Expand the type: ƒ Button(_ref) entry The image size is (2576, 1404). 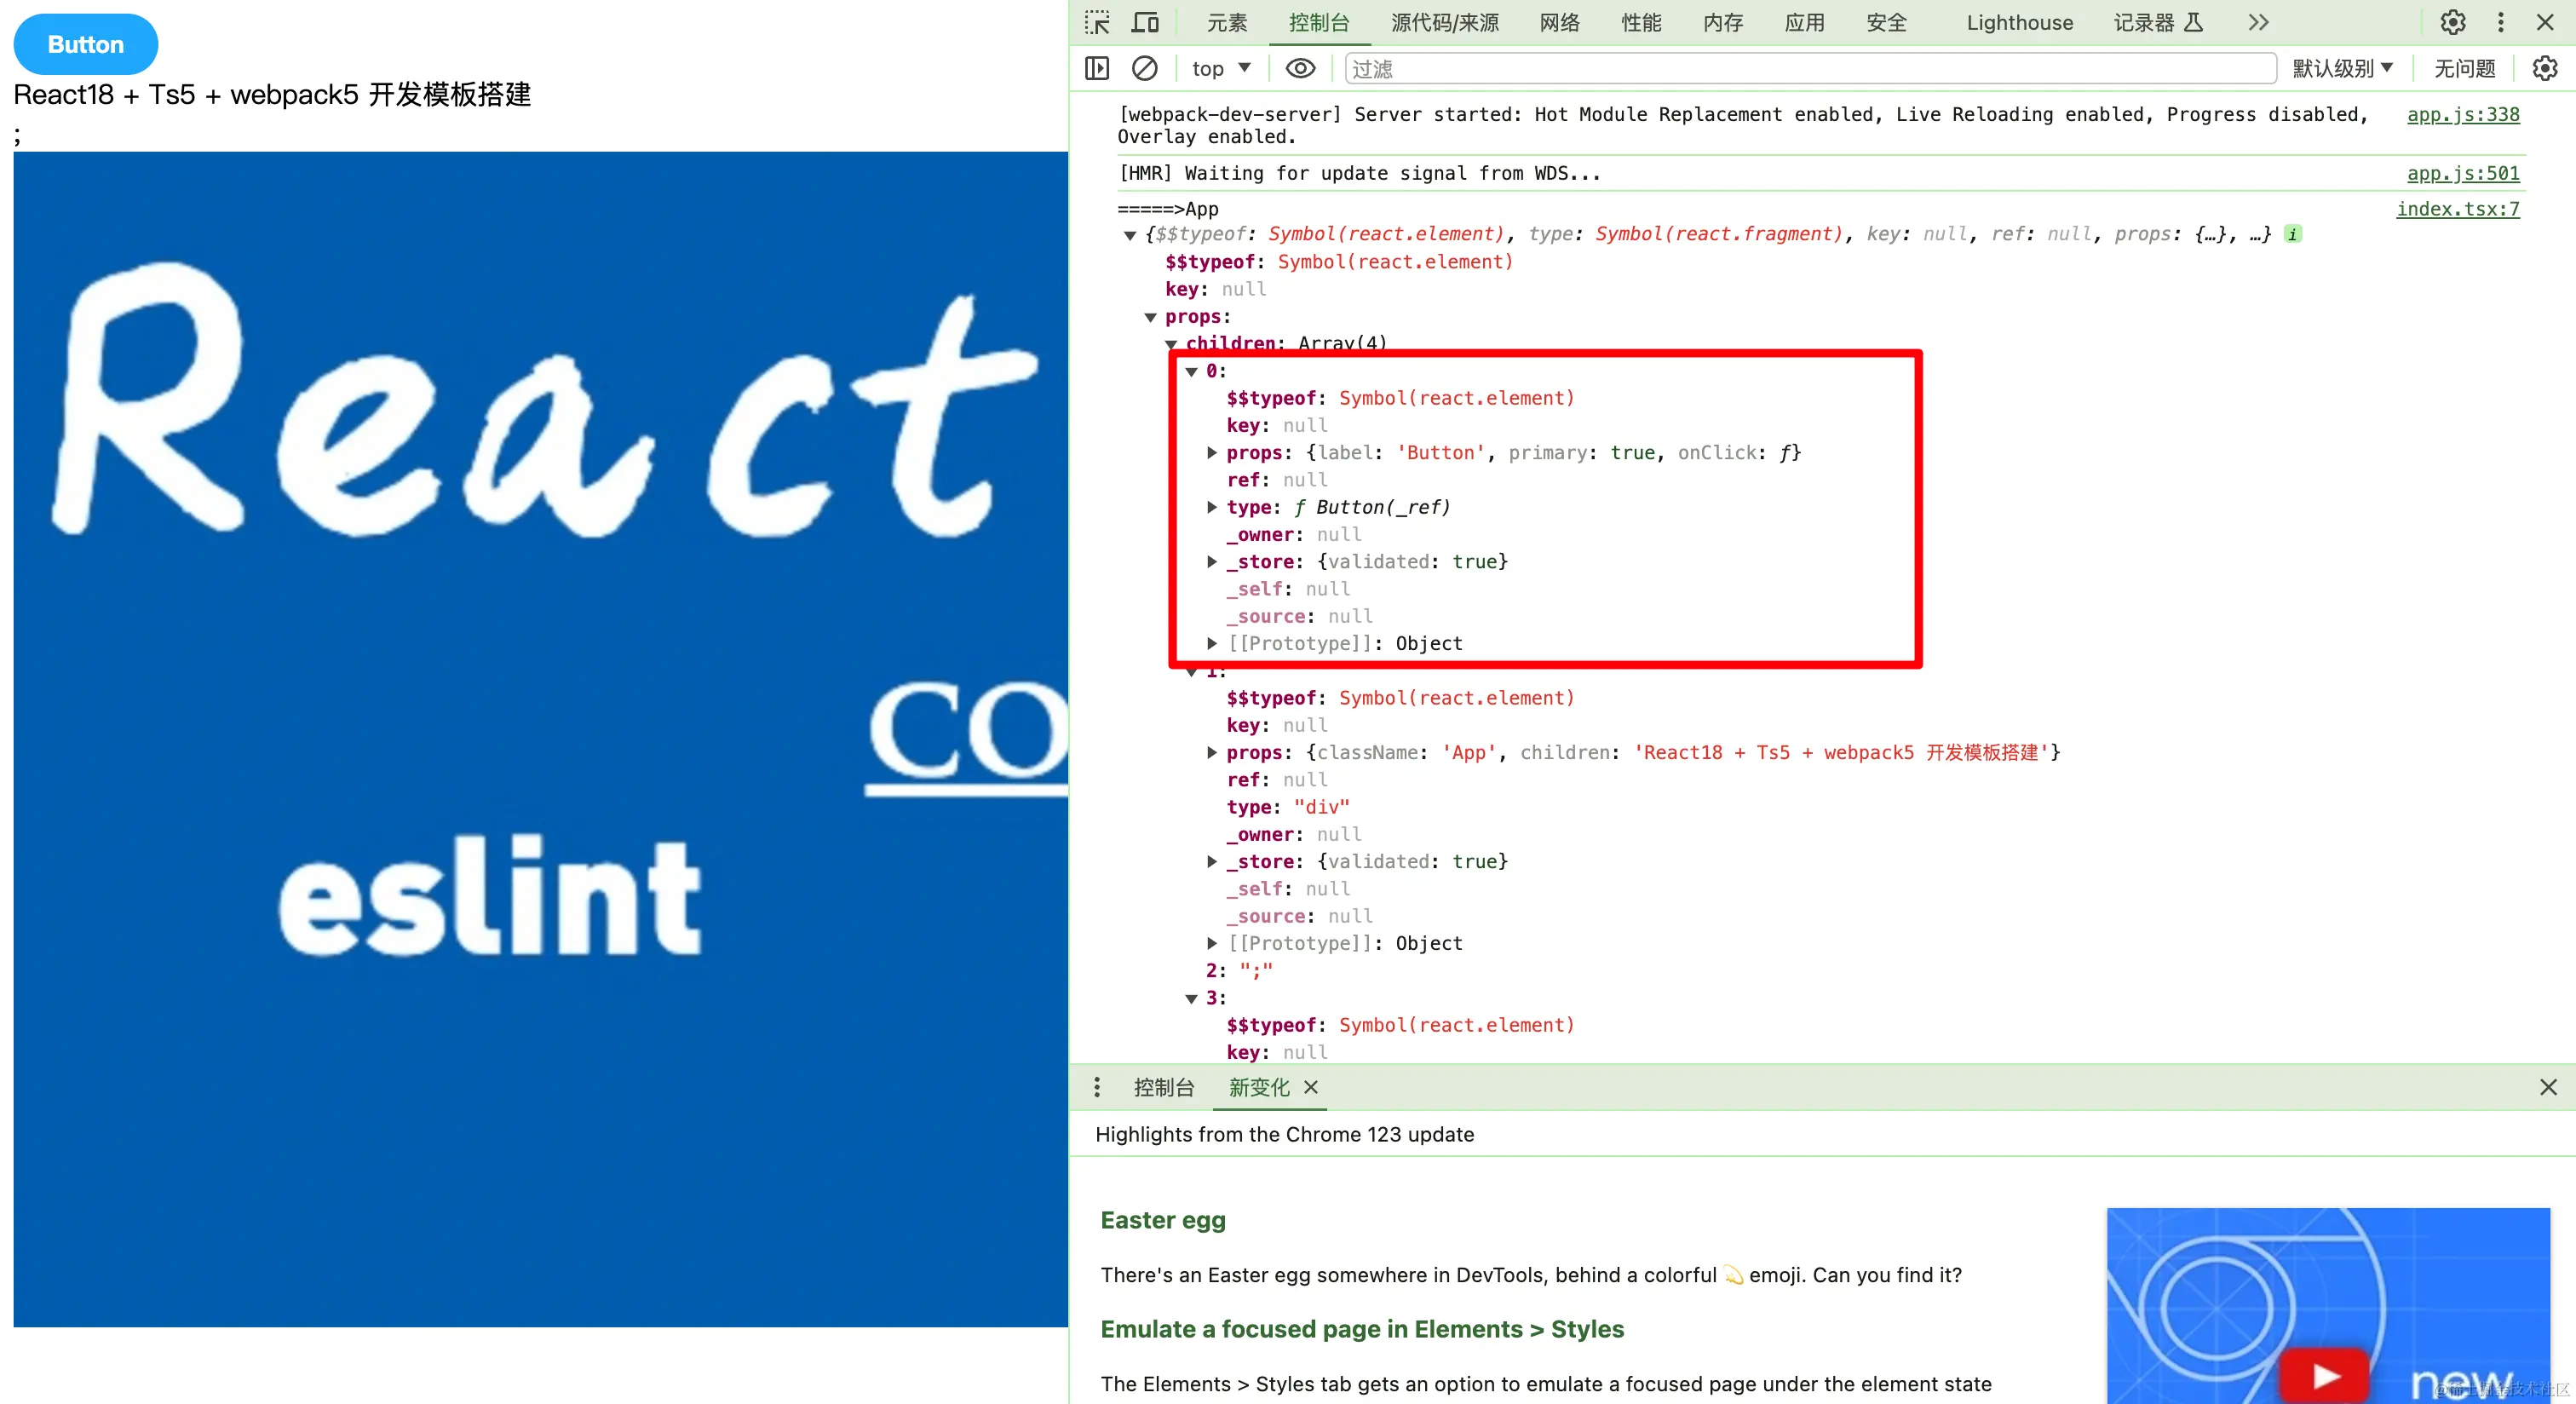pyautogui.click(x=1212, y=508)
